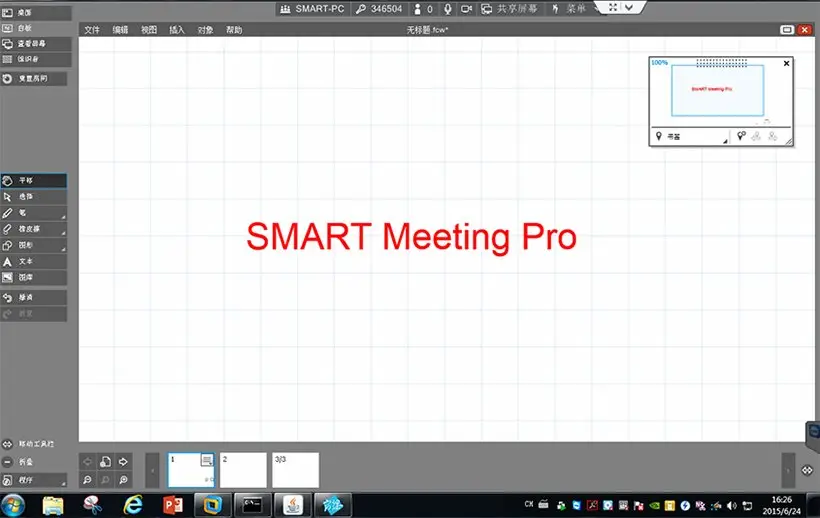Click the navigator panel dotted grip handle
This screenshot has width=820, height=518.
722,63
